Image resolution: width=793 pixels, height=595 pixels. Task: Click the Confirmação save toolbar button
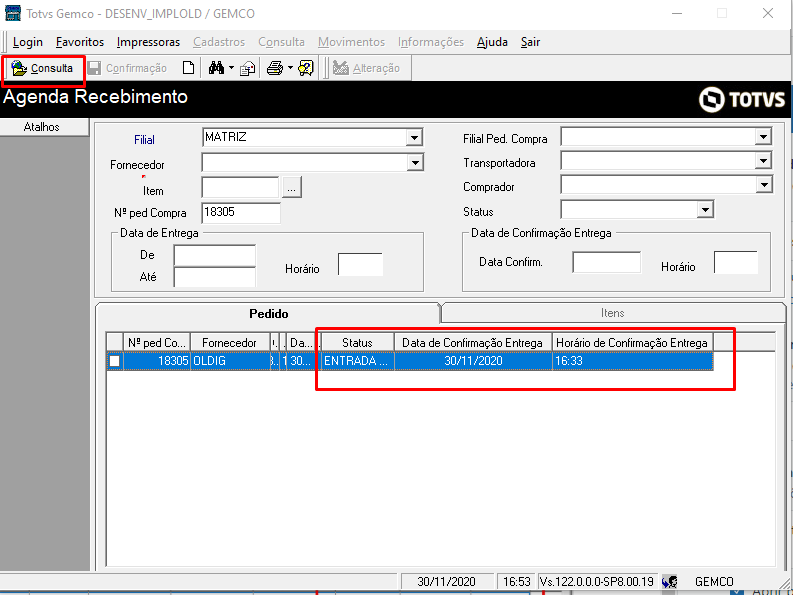click(x=127, y=68)
